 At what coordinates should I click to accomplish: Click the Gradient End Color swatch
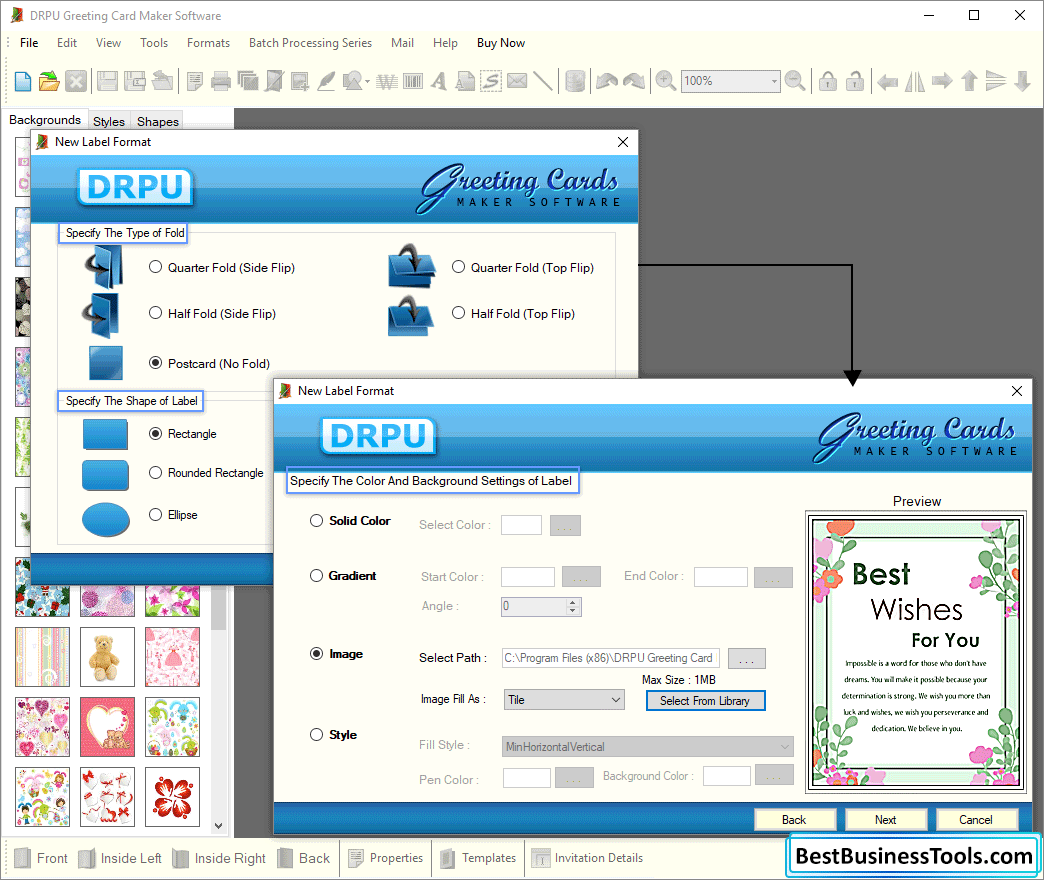pos(720,576)
